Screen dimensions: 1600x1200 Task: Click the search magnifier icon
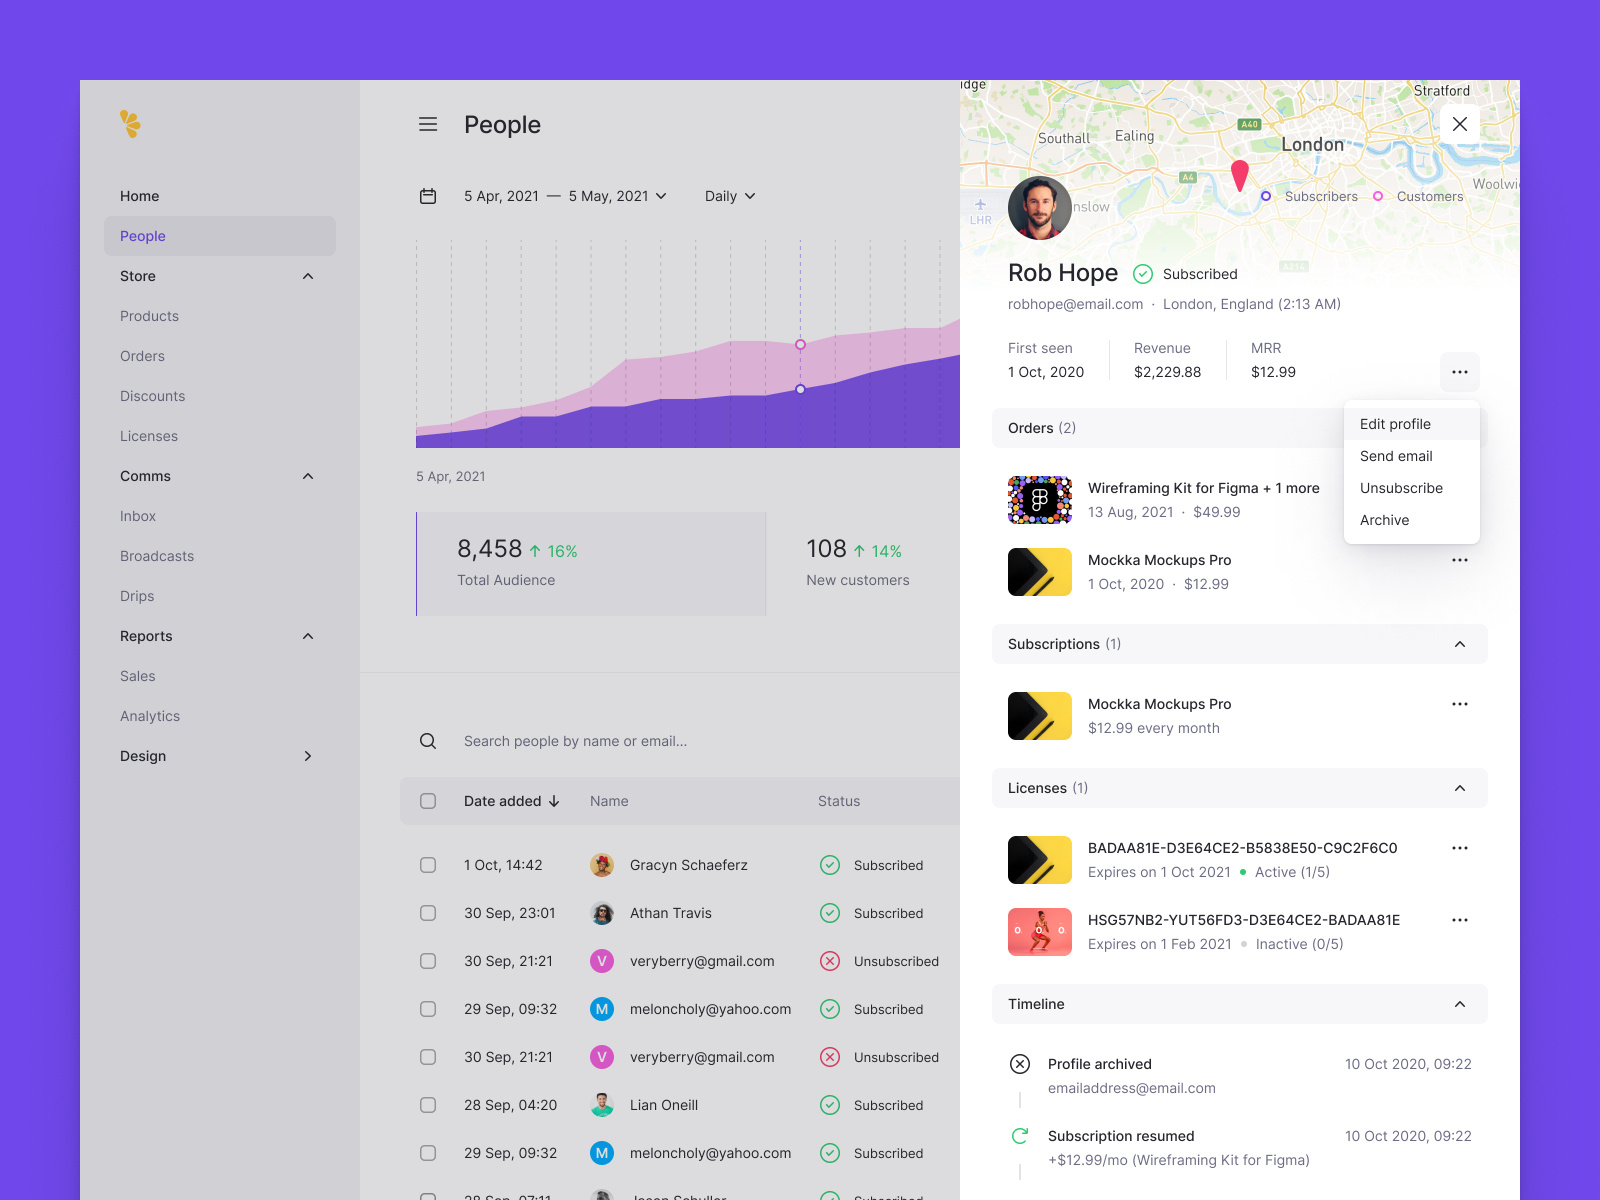428,741
